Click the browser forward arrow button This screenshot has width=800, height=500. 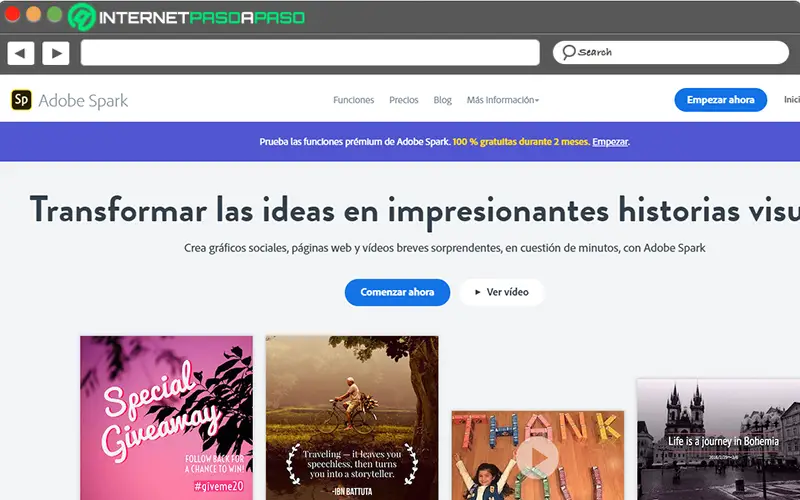click(56, 53)
